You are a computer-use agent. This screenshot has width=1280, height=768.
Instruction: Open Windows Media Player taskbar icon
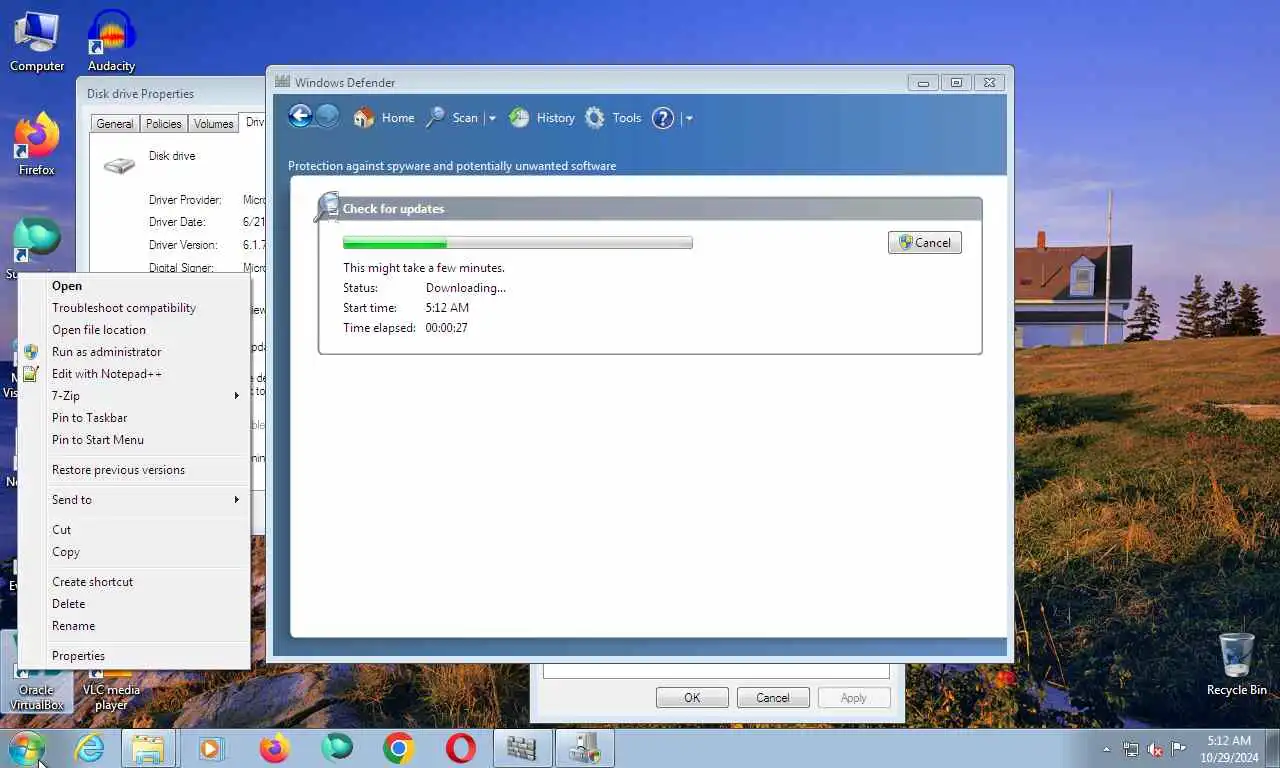(211, 748)
